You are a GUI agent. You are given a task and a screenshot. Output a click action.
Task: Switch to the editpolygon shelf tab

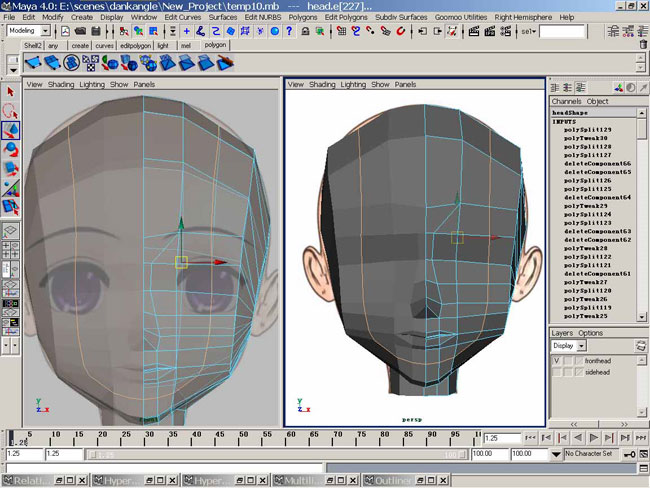coord(135,46)
